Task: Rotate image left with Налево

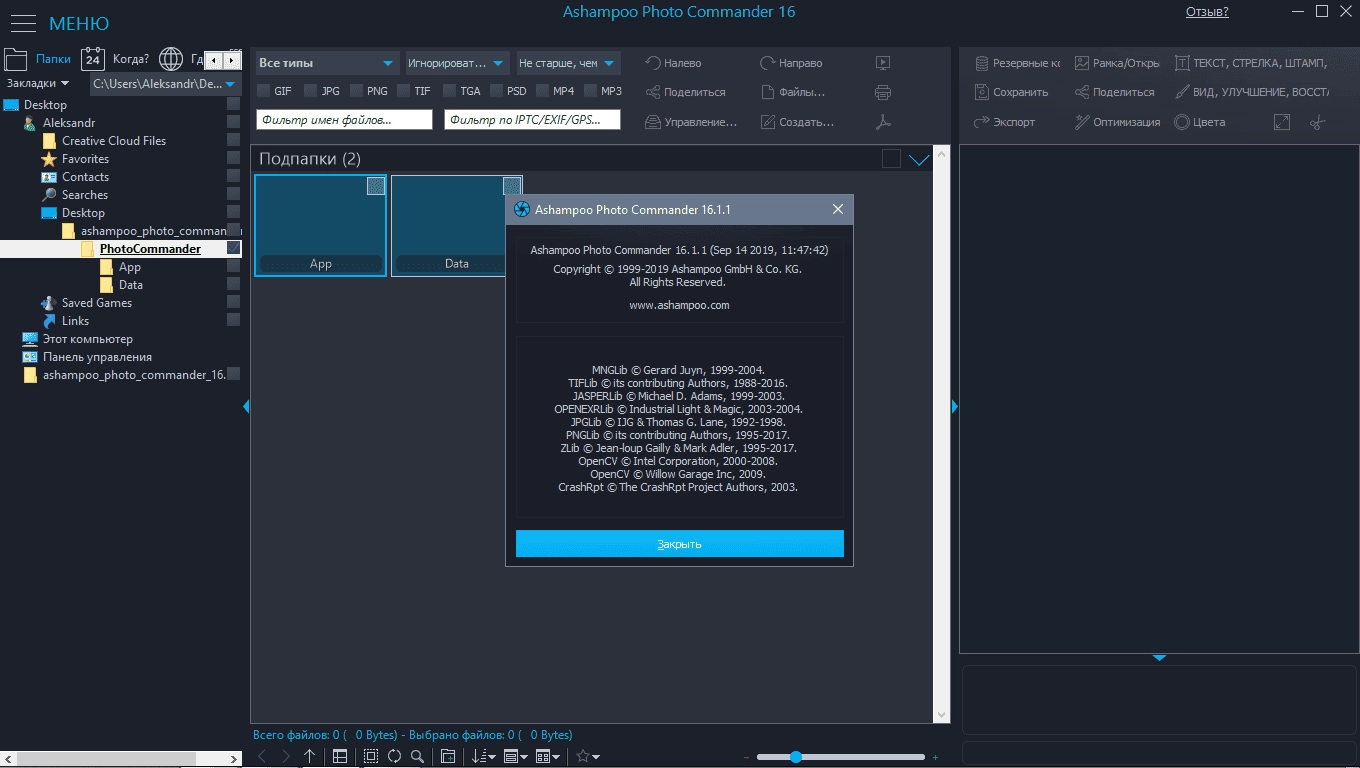Action: (x=673, y=62)
